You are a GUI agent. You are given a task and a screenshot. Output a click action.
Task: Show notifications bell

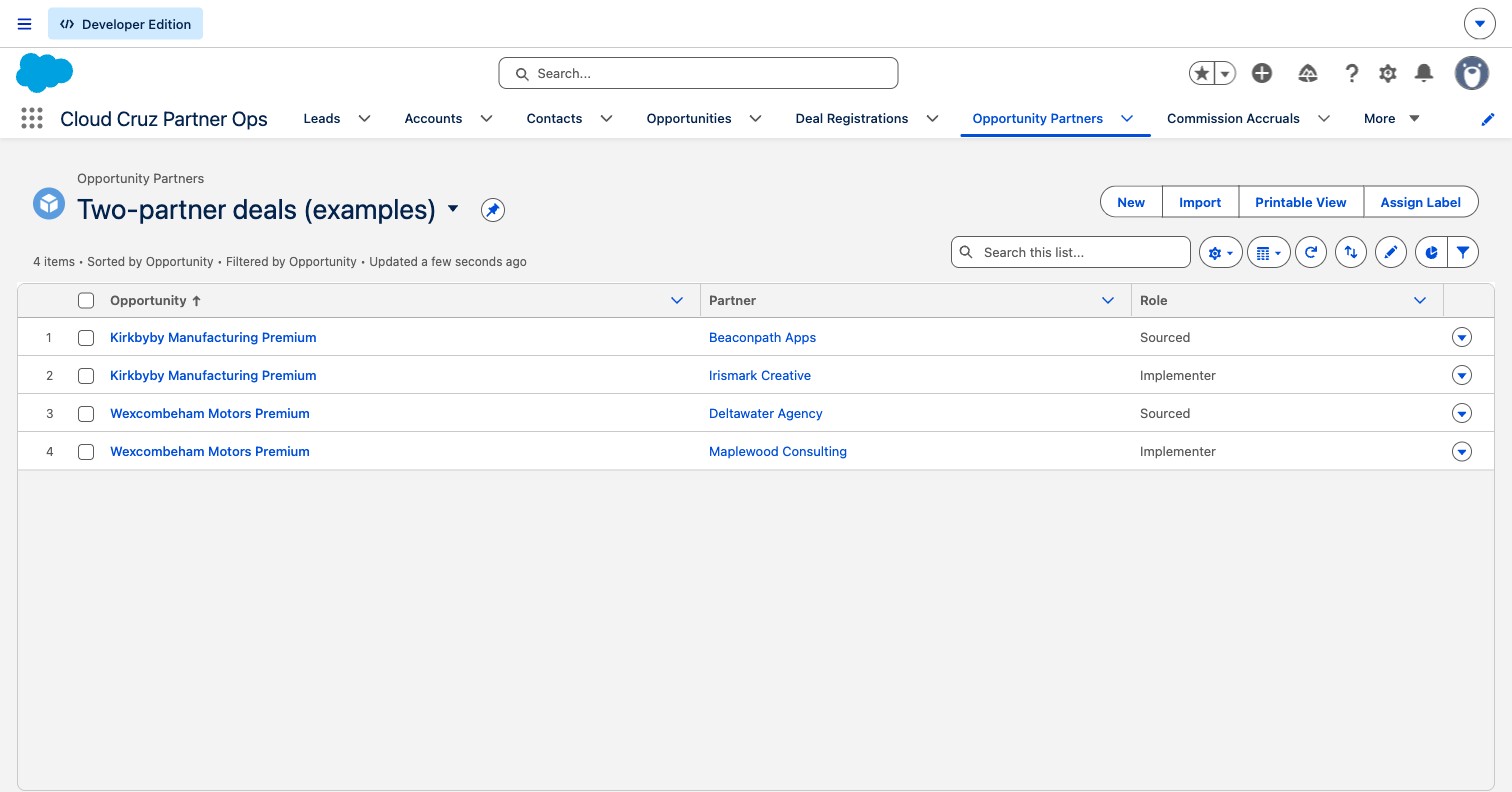[x=1424, y=73]
